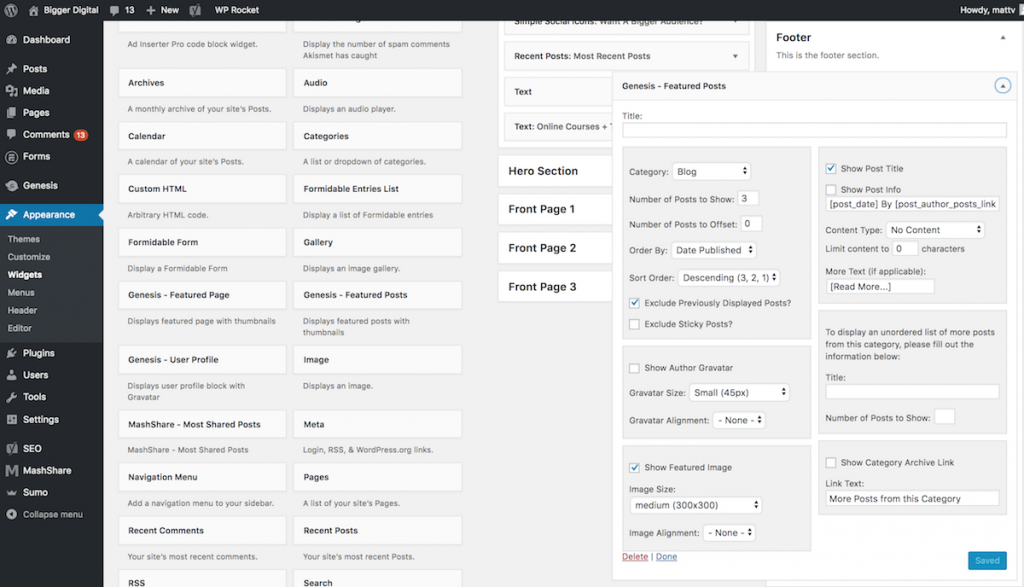This screenshot has height=587, width=1024.
Task: Open Order By Date Published dropdown
Action: point(714,250)
